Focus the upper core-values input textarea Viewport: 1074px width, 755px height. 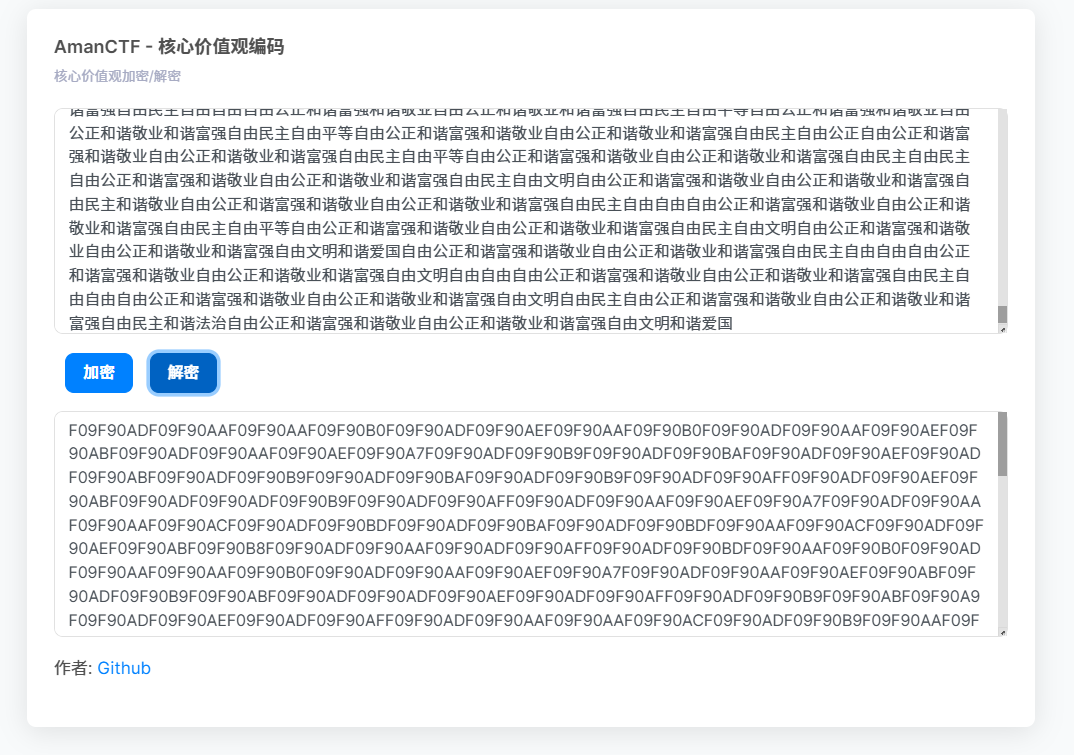point(531,221)
